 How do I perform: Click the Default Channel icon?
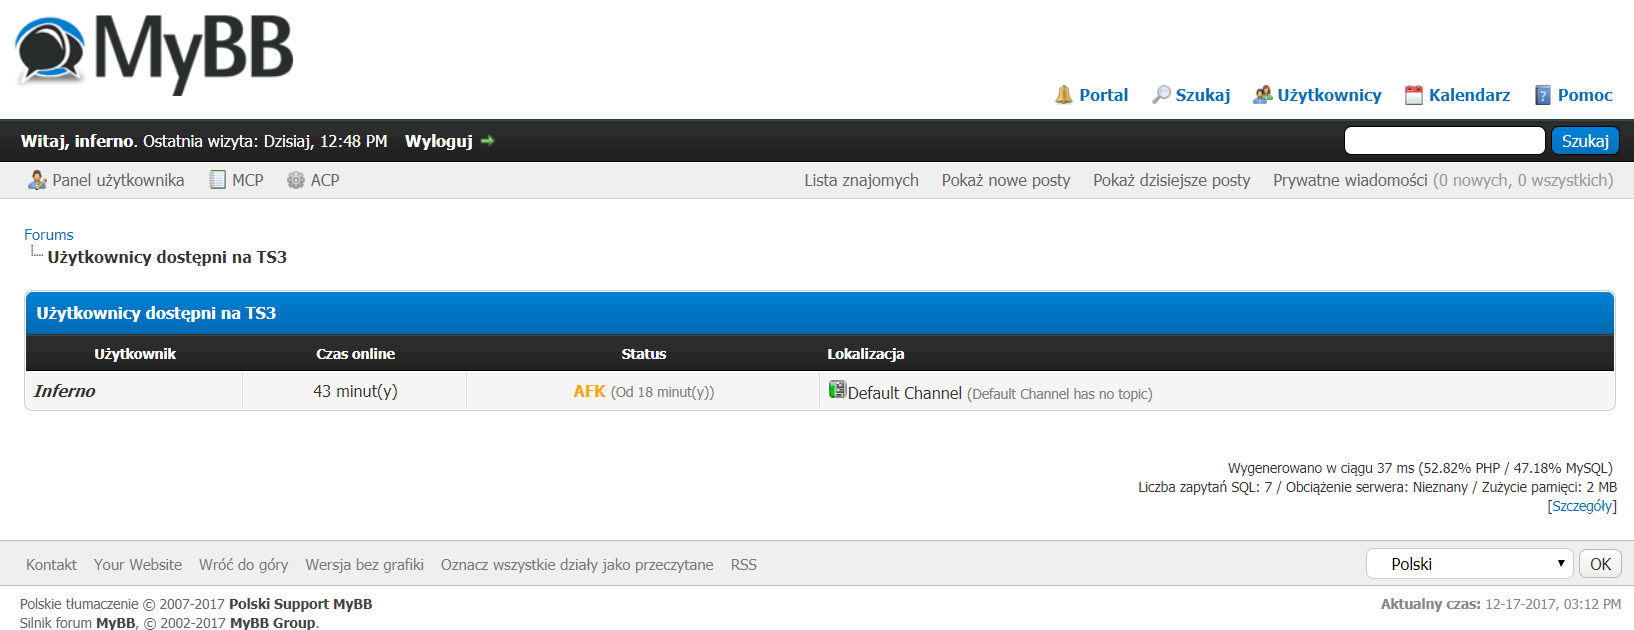(837, 390)
